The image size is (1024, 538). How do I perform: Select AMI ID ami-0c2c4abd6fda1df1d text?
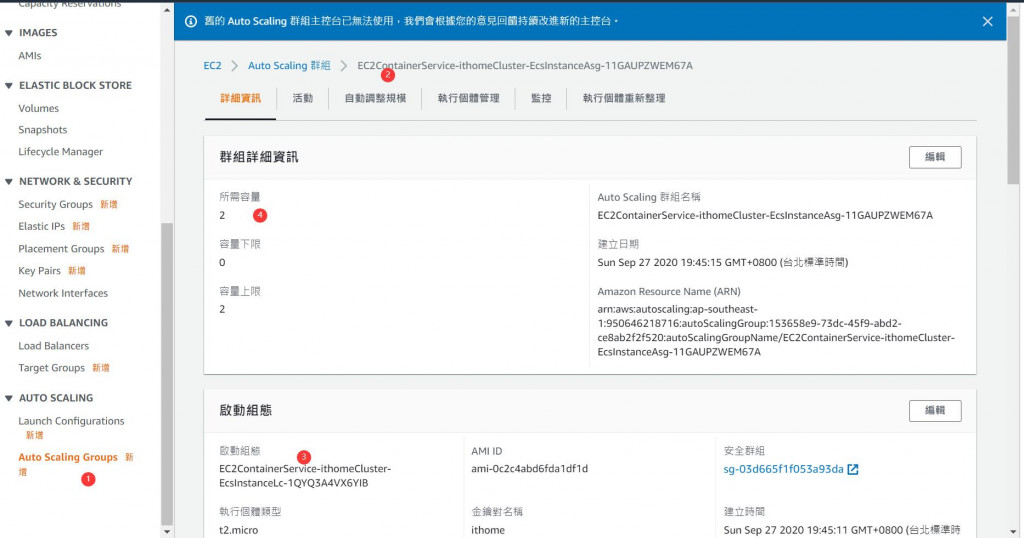coord(530,469)
